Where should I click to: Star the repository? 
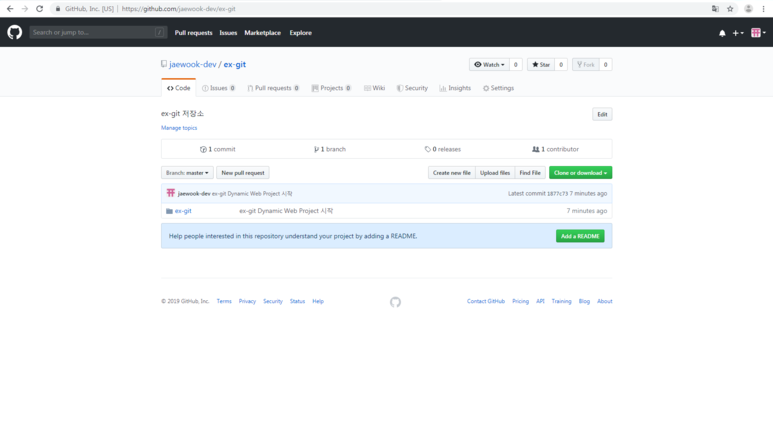point(541,65)
